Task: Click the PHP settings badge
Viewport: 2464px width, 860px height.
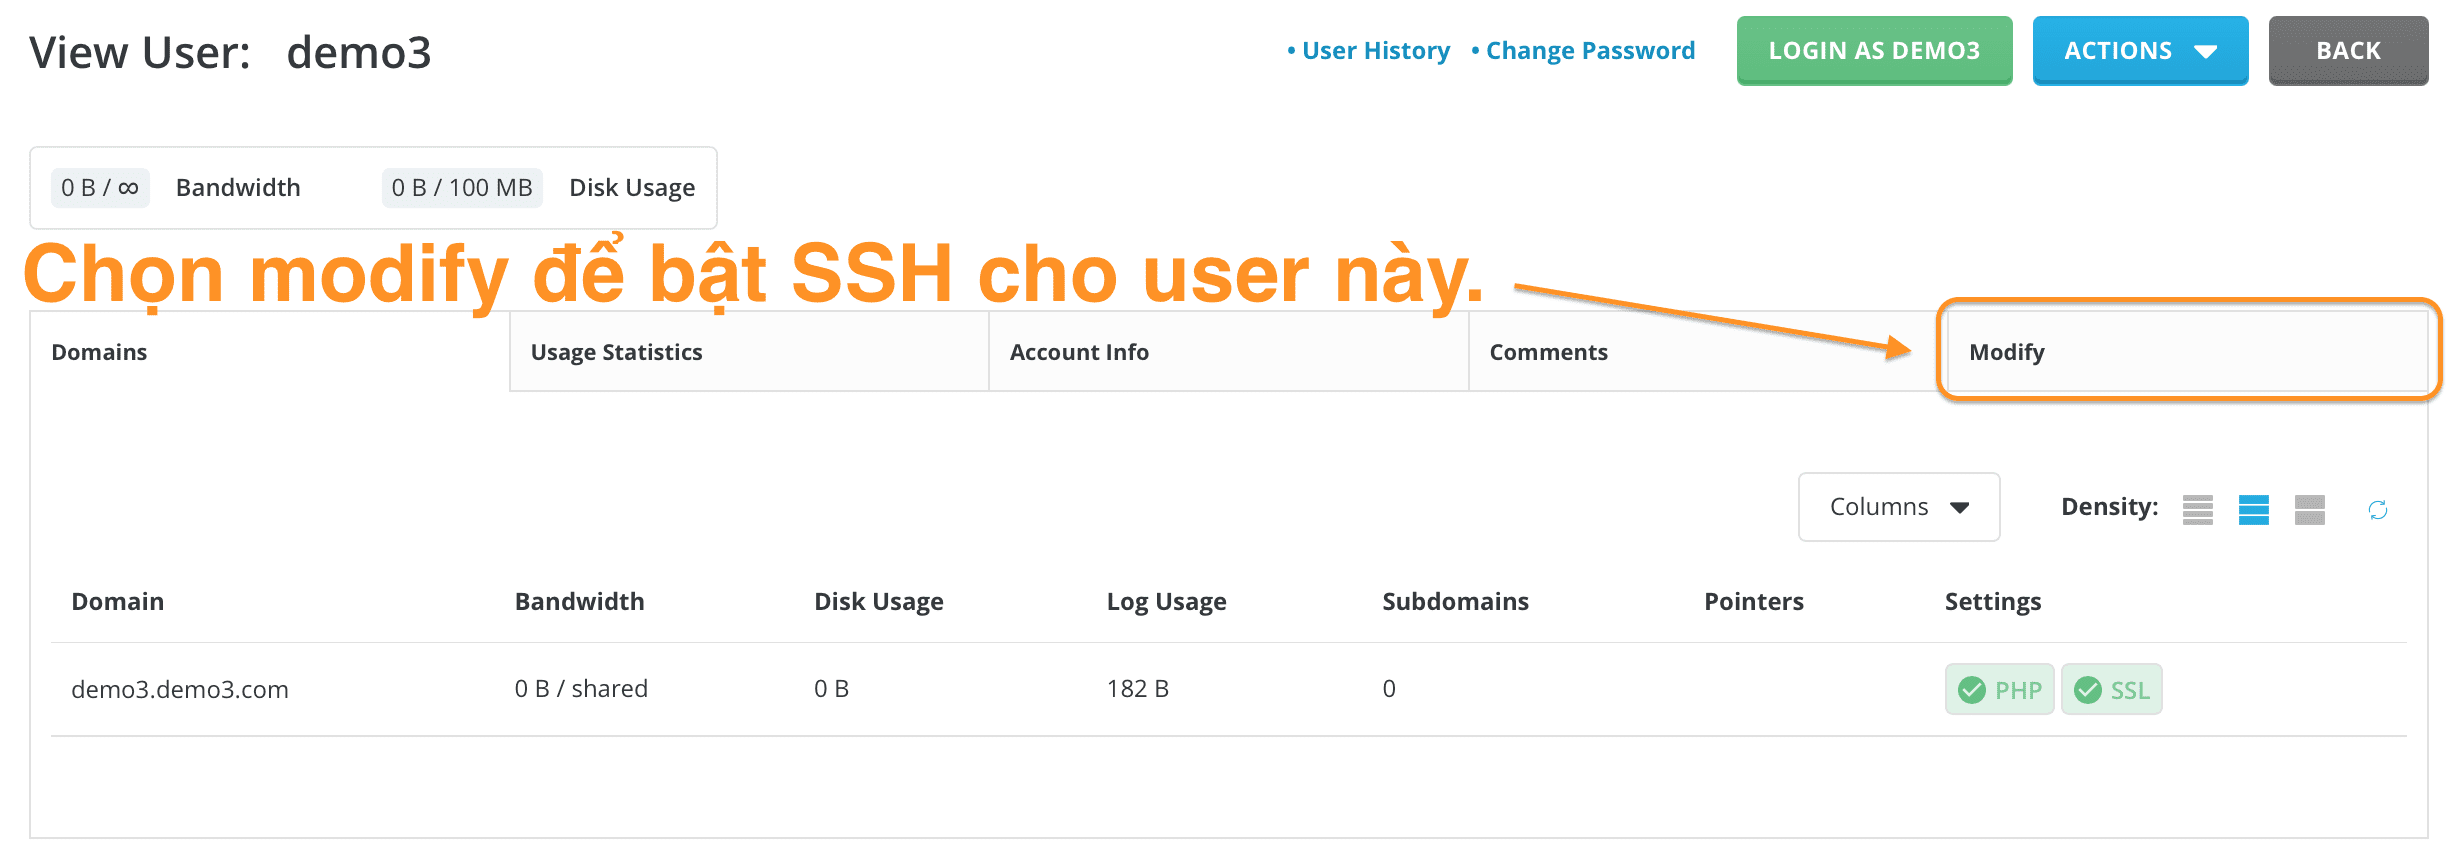Action: click(1999, 689)
